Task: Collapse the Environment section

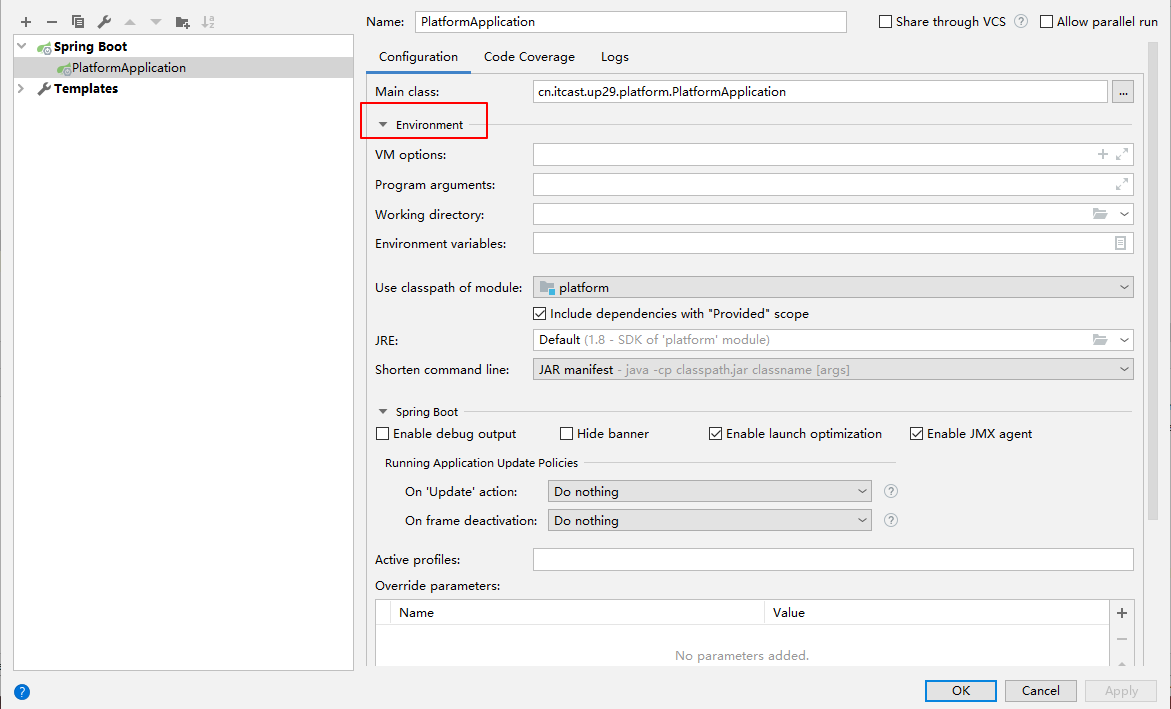Action: tap(383, 125)
